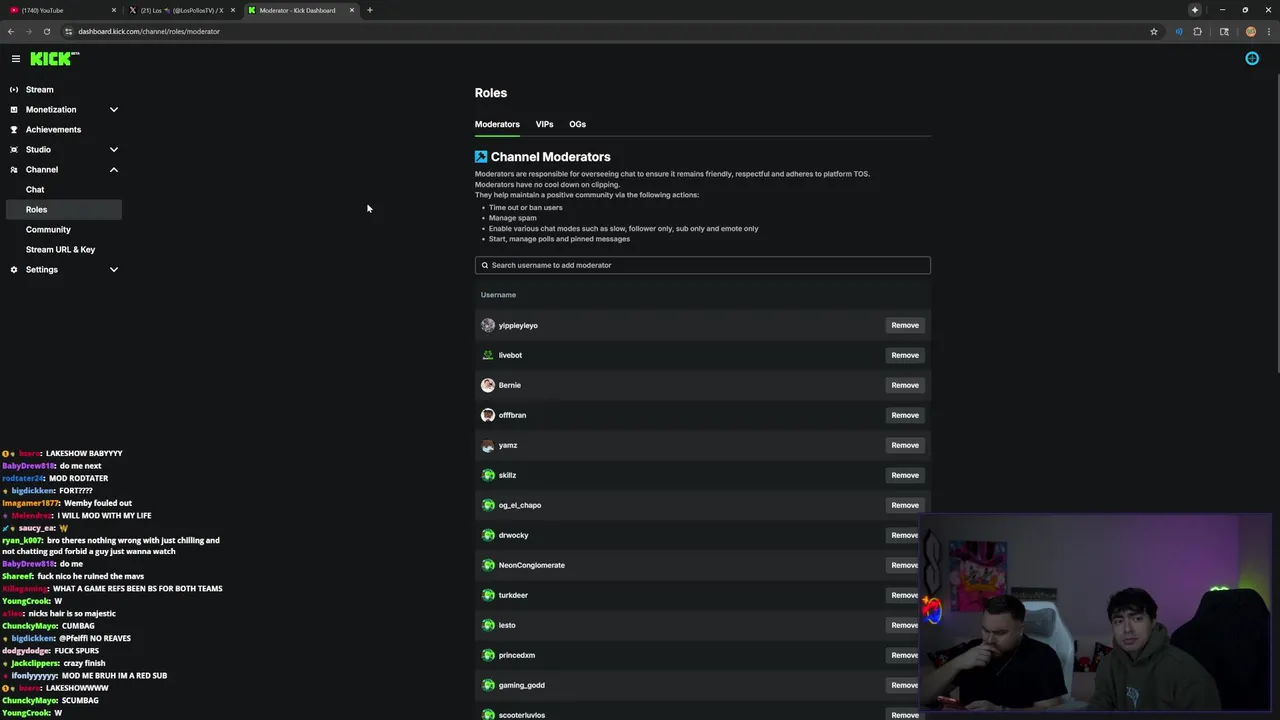Screen dimensions: 1280x720
Task: Click Bernie's avatar
Action: click(x=488, y=385)
